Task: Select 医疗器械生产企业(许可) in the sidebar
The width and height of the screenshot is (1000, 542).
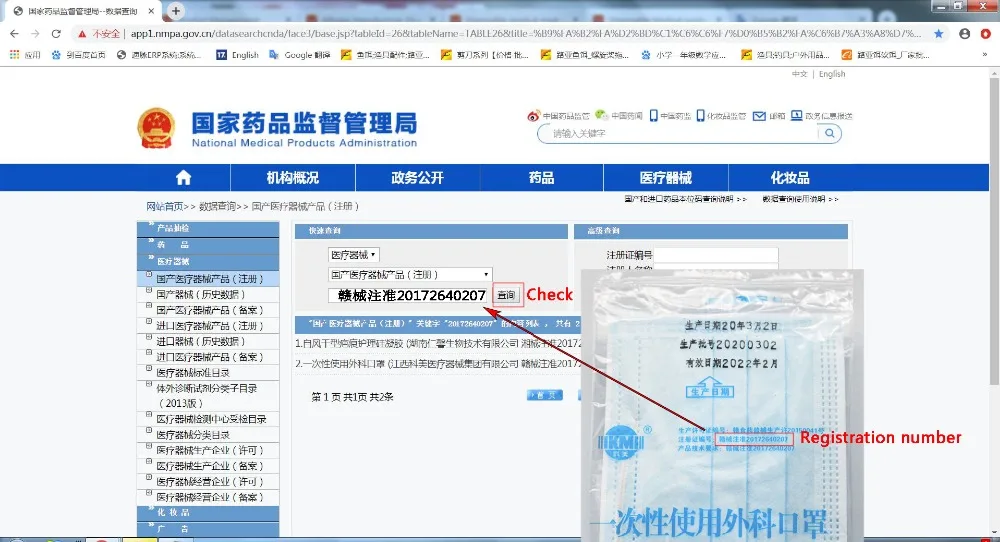Action: tap(209, 450)
